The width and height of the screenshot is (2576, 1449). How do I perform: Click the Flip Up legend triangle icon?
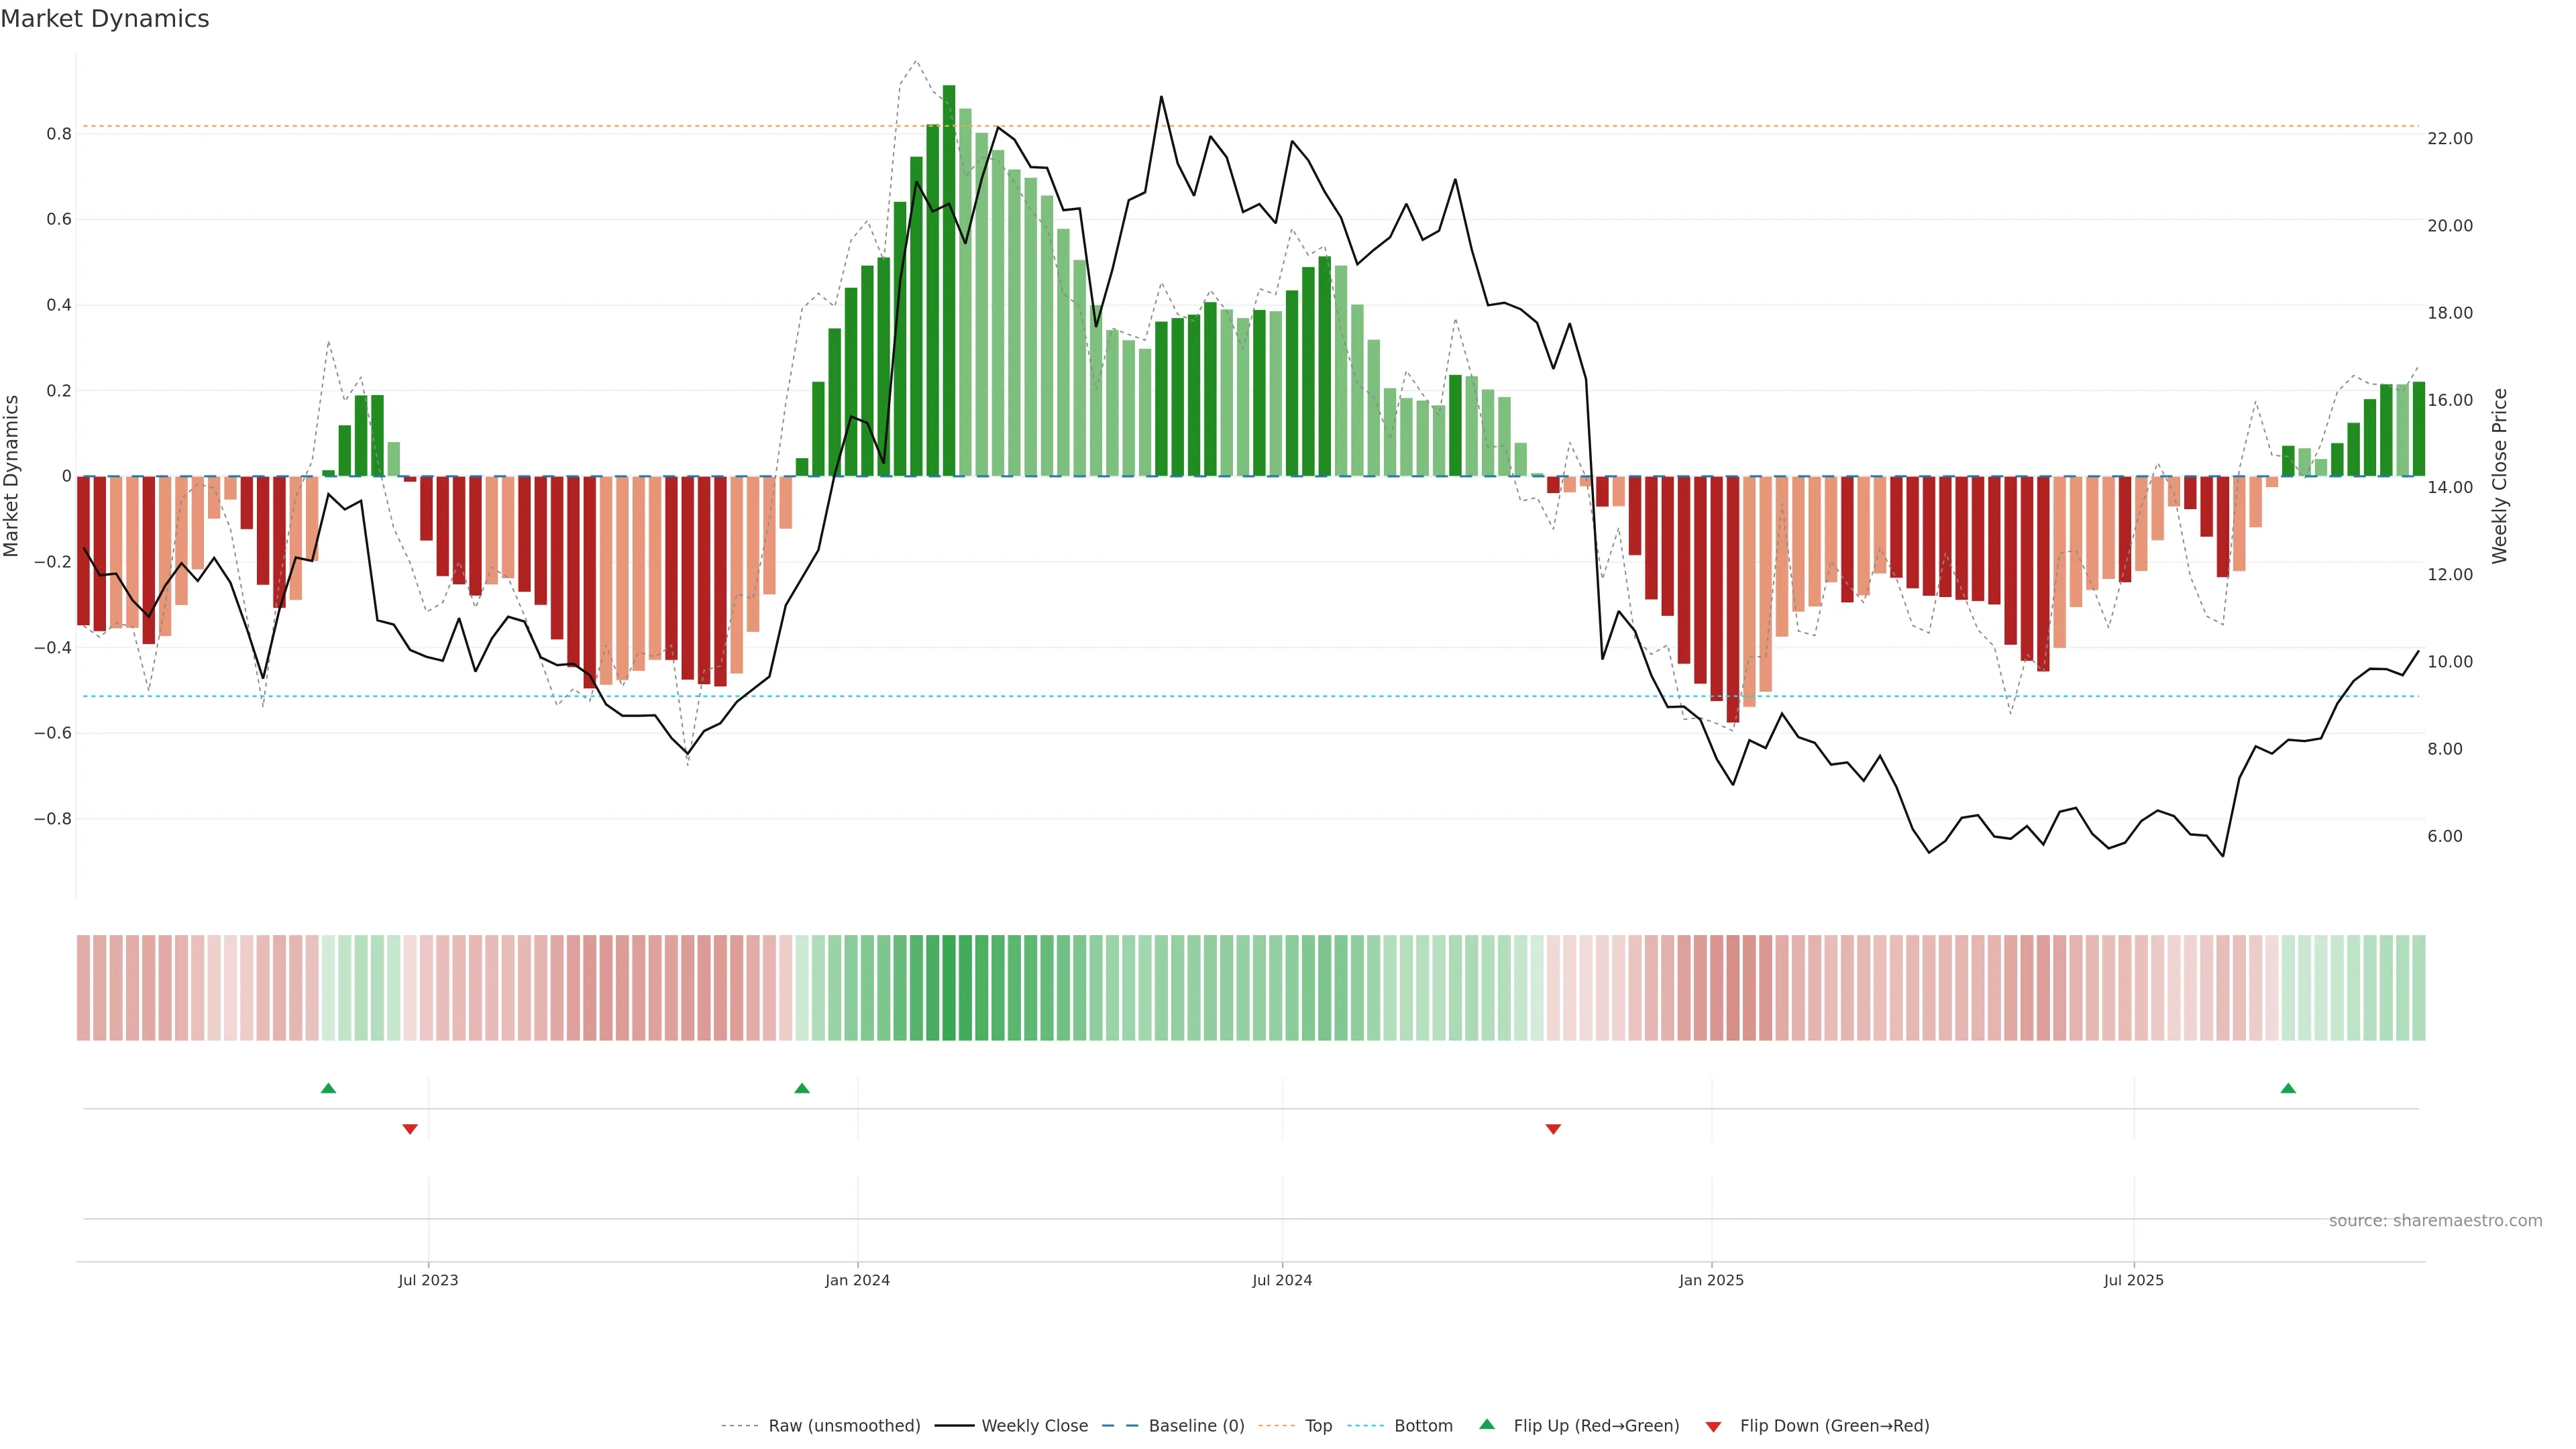click(1487, 1424)
